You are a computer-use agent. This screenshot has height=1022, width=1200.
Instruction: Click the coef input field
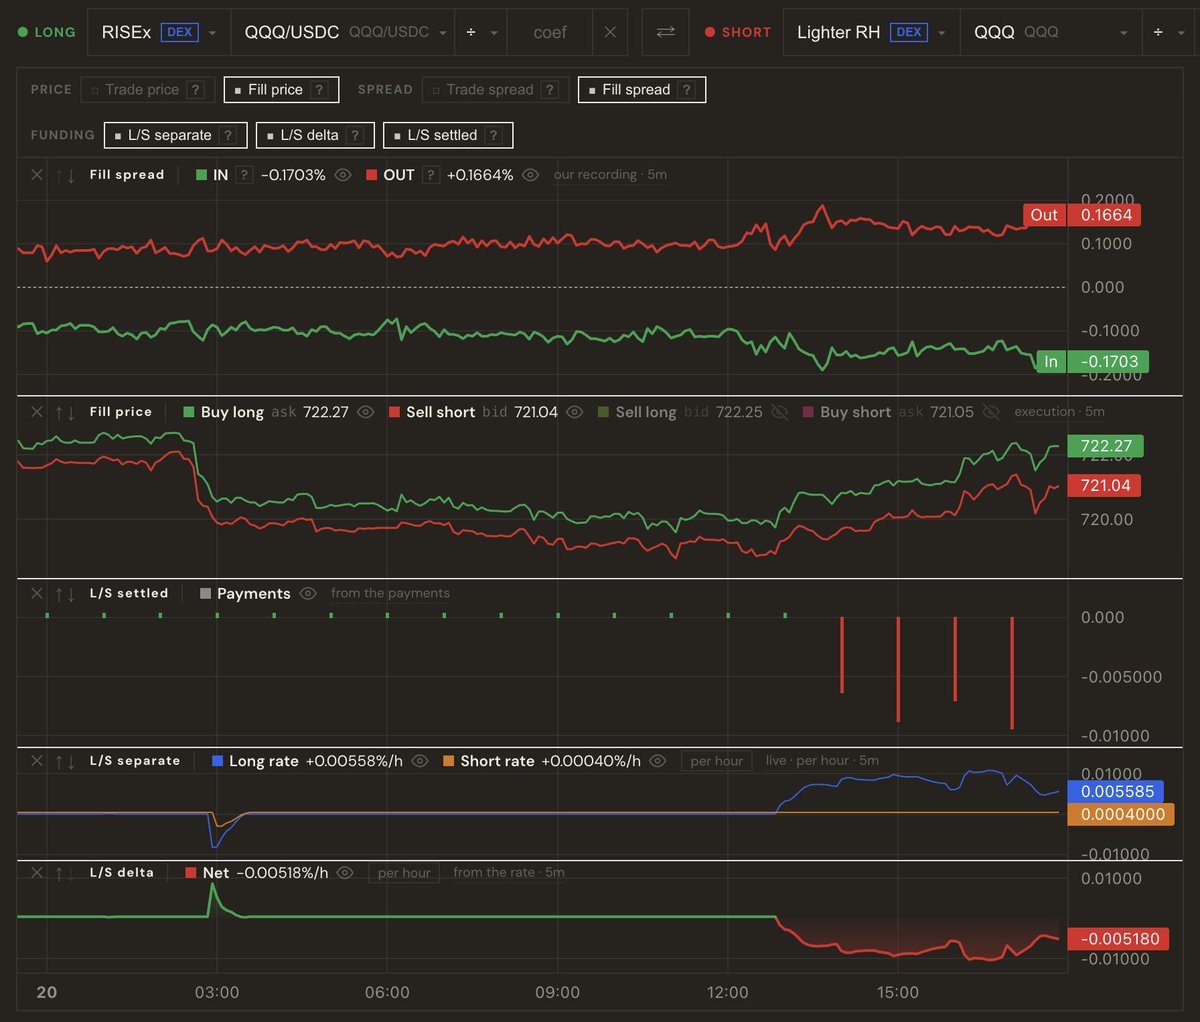[x=550, y=32]
